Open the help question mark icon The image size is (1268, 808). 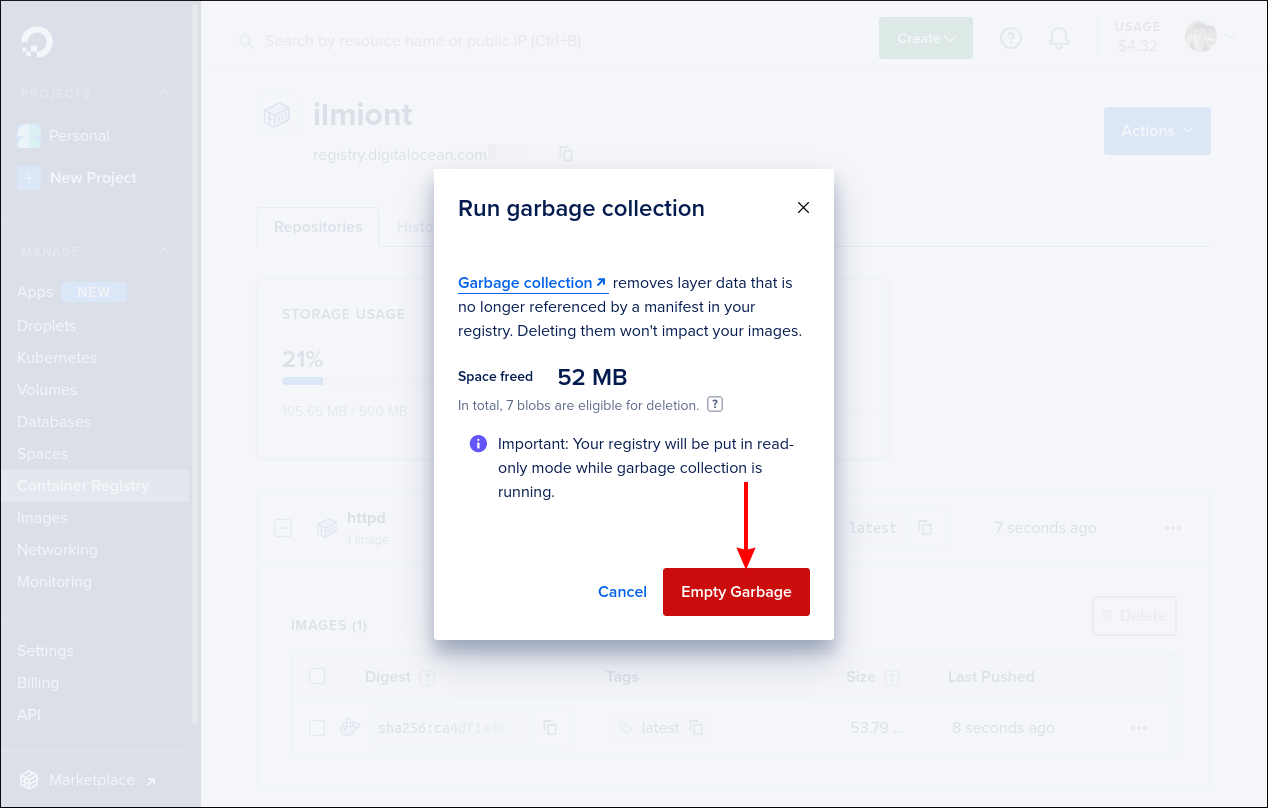coord(1011,38)
